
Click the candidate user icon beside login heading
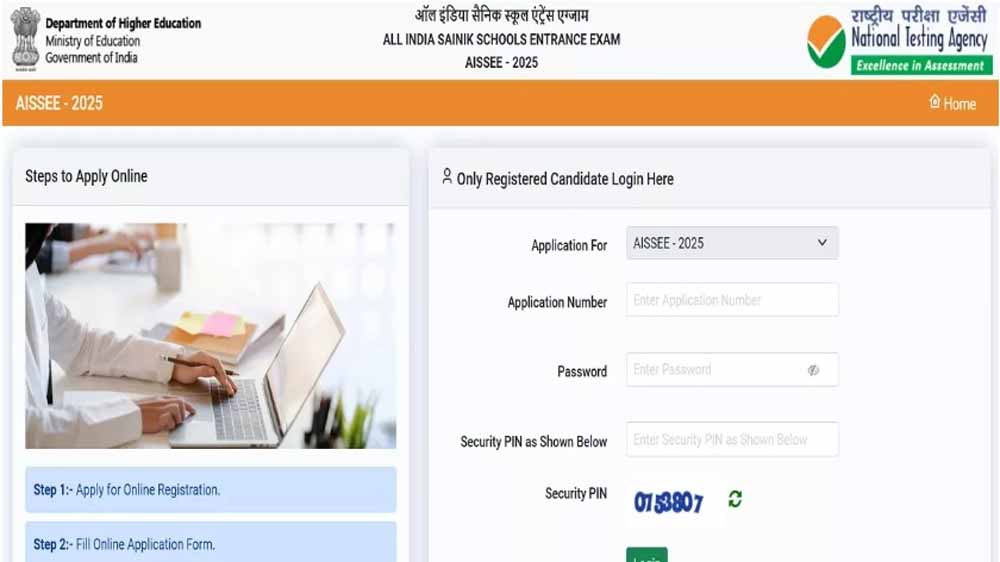tap(447, 177)
